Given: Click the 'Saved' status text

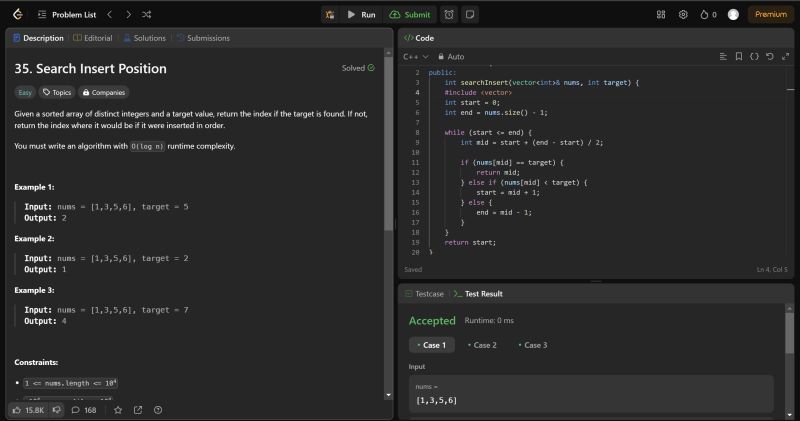Looking at the screenshot, I should [x=413, y=269].
